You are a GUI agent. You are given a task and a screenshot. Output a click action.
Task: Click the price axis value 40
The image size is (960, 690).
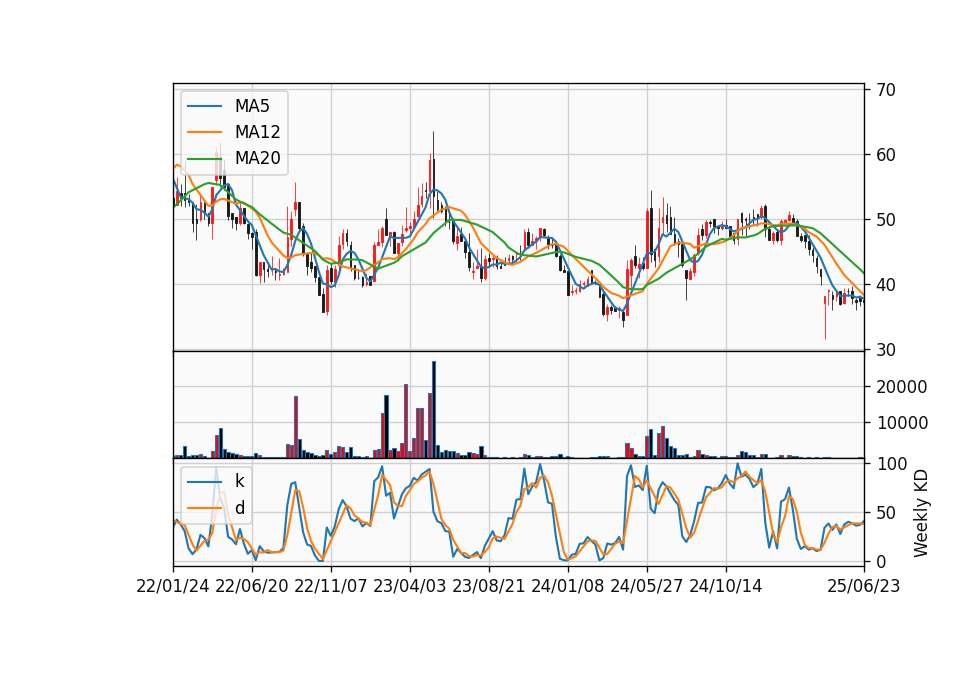885,285
